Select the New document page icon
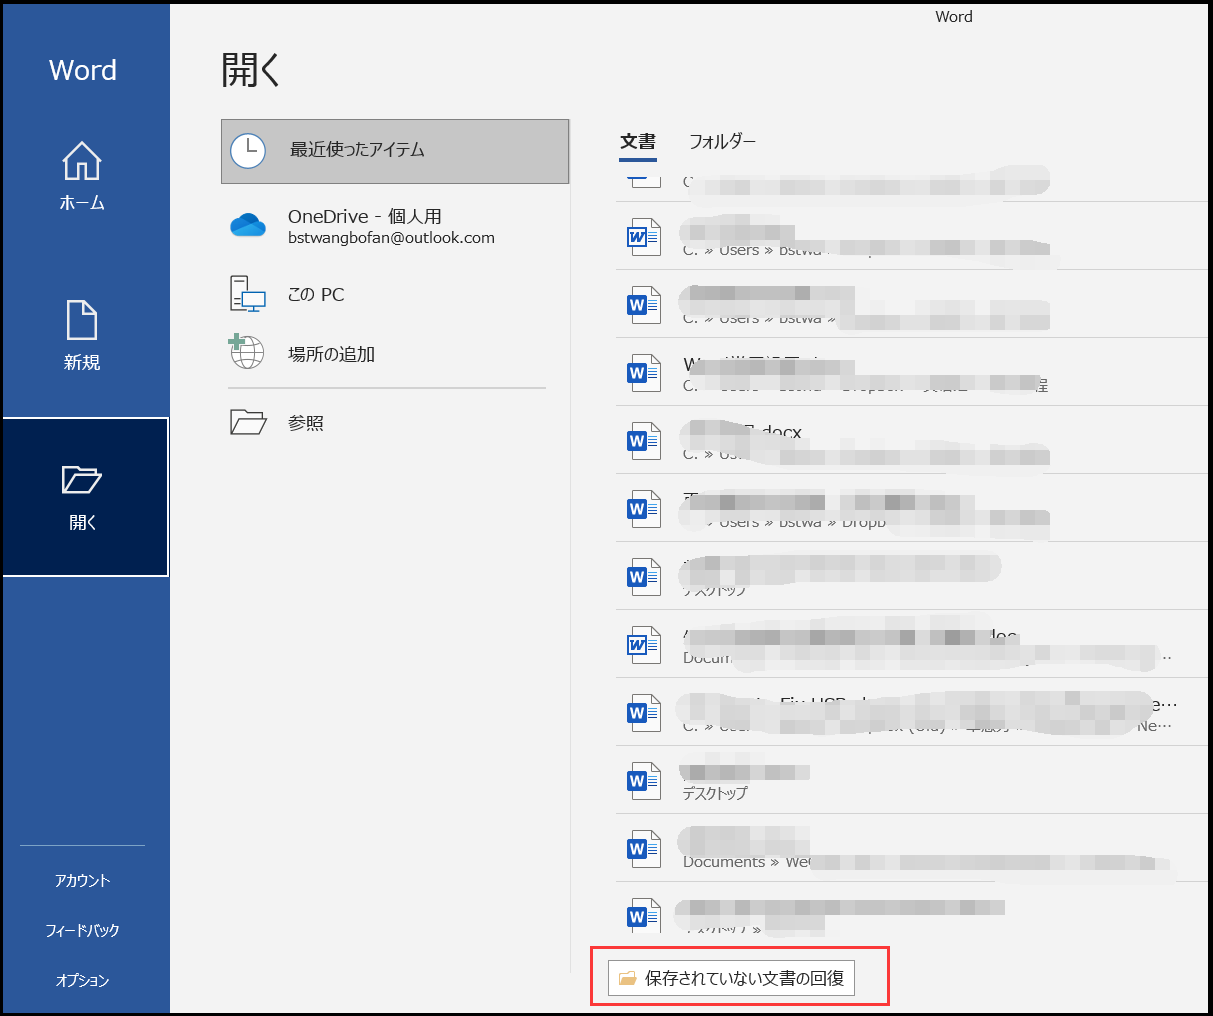 82,321
